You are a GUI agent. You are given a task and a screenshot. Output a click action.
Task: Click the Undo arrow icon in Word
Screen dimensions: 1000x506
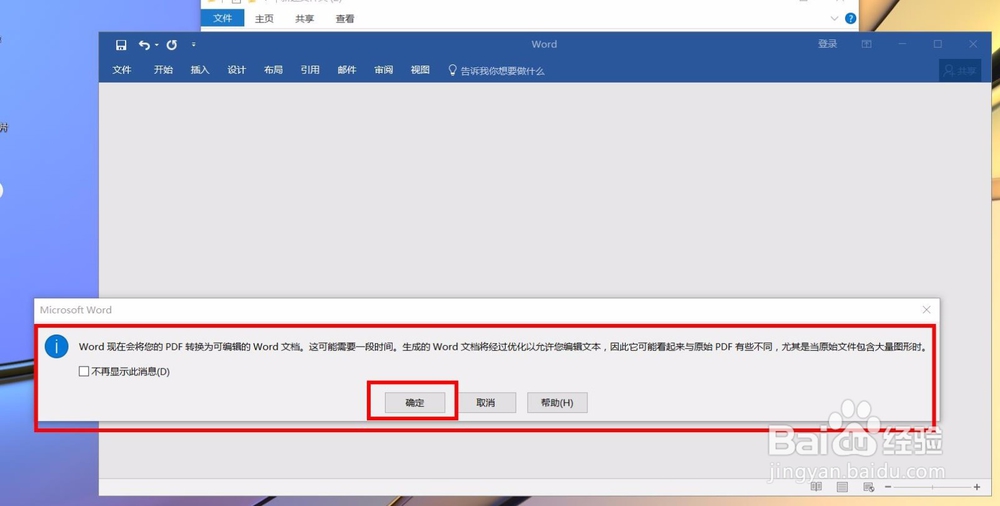point(144,45)
